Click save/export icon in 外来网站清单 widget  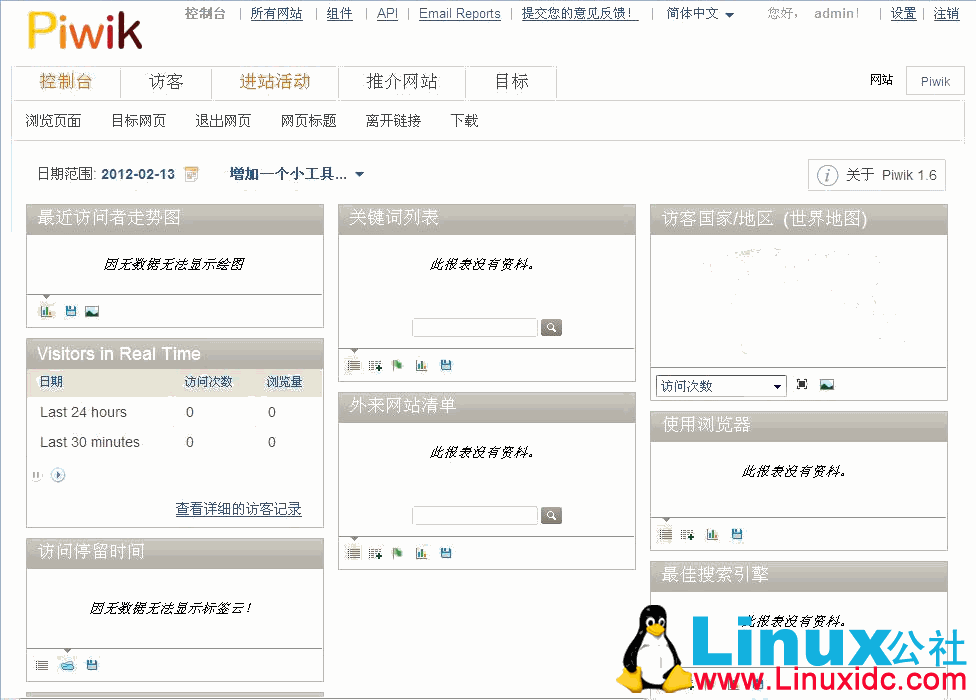click(446, 553)
